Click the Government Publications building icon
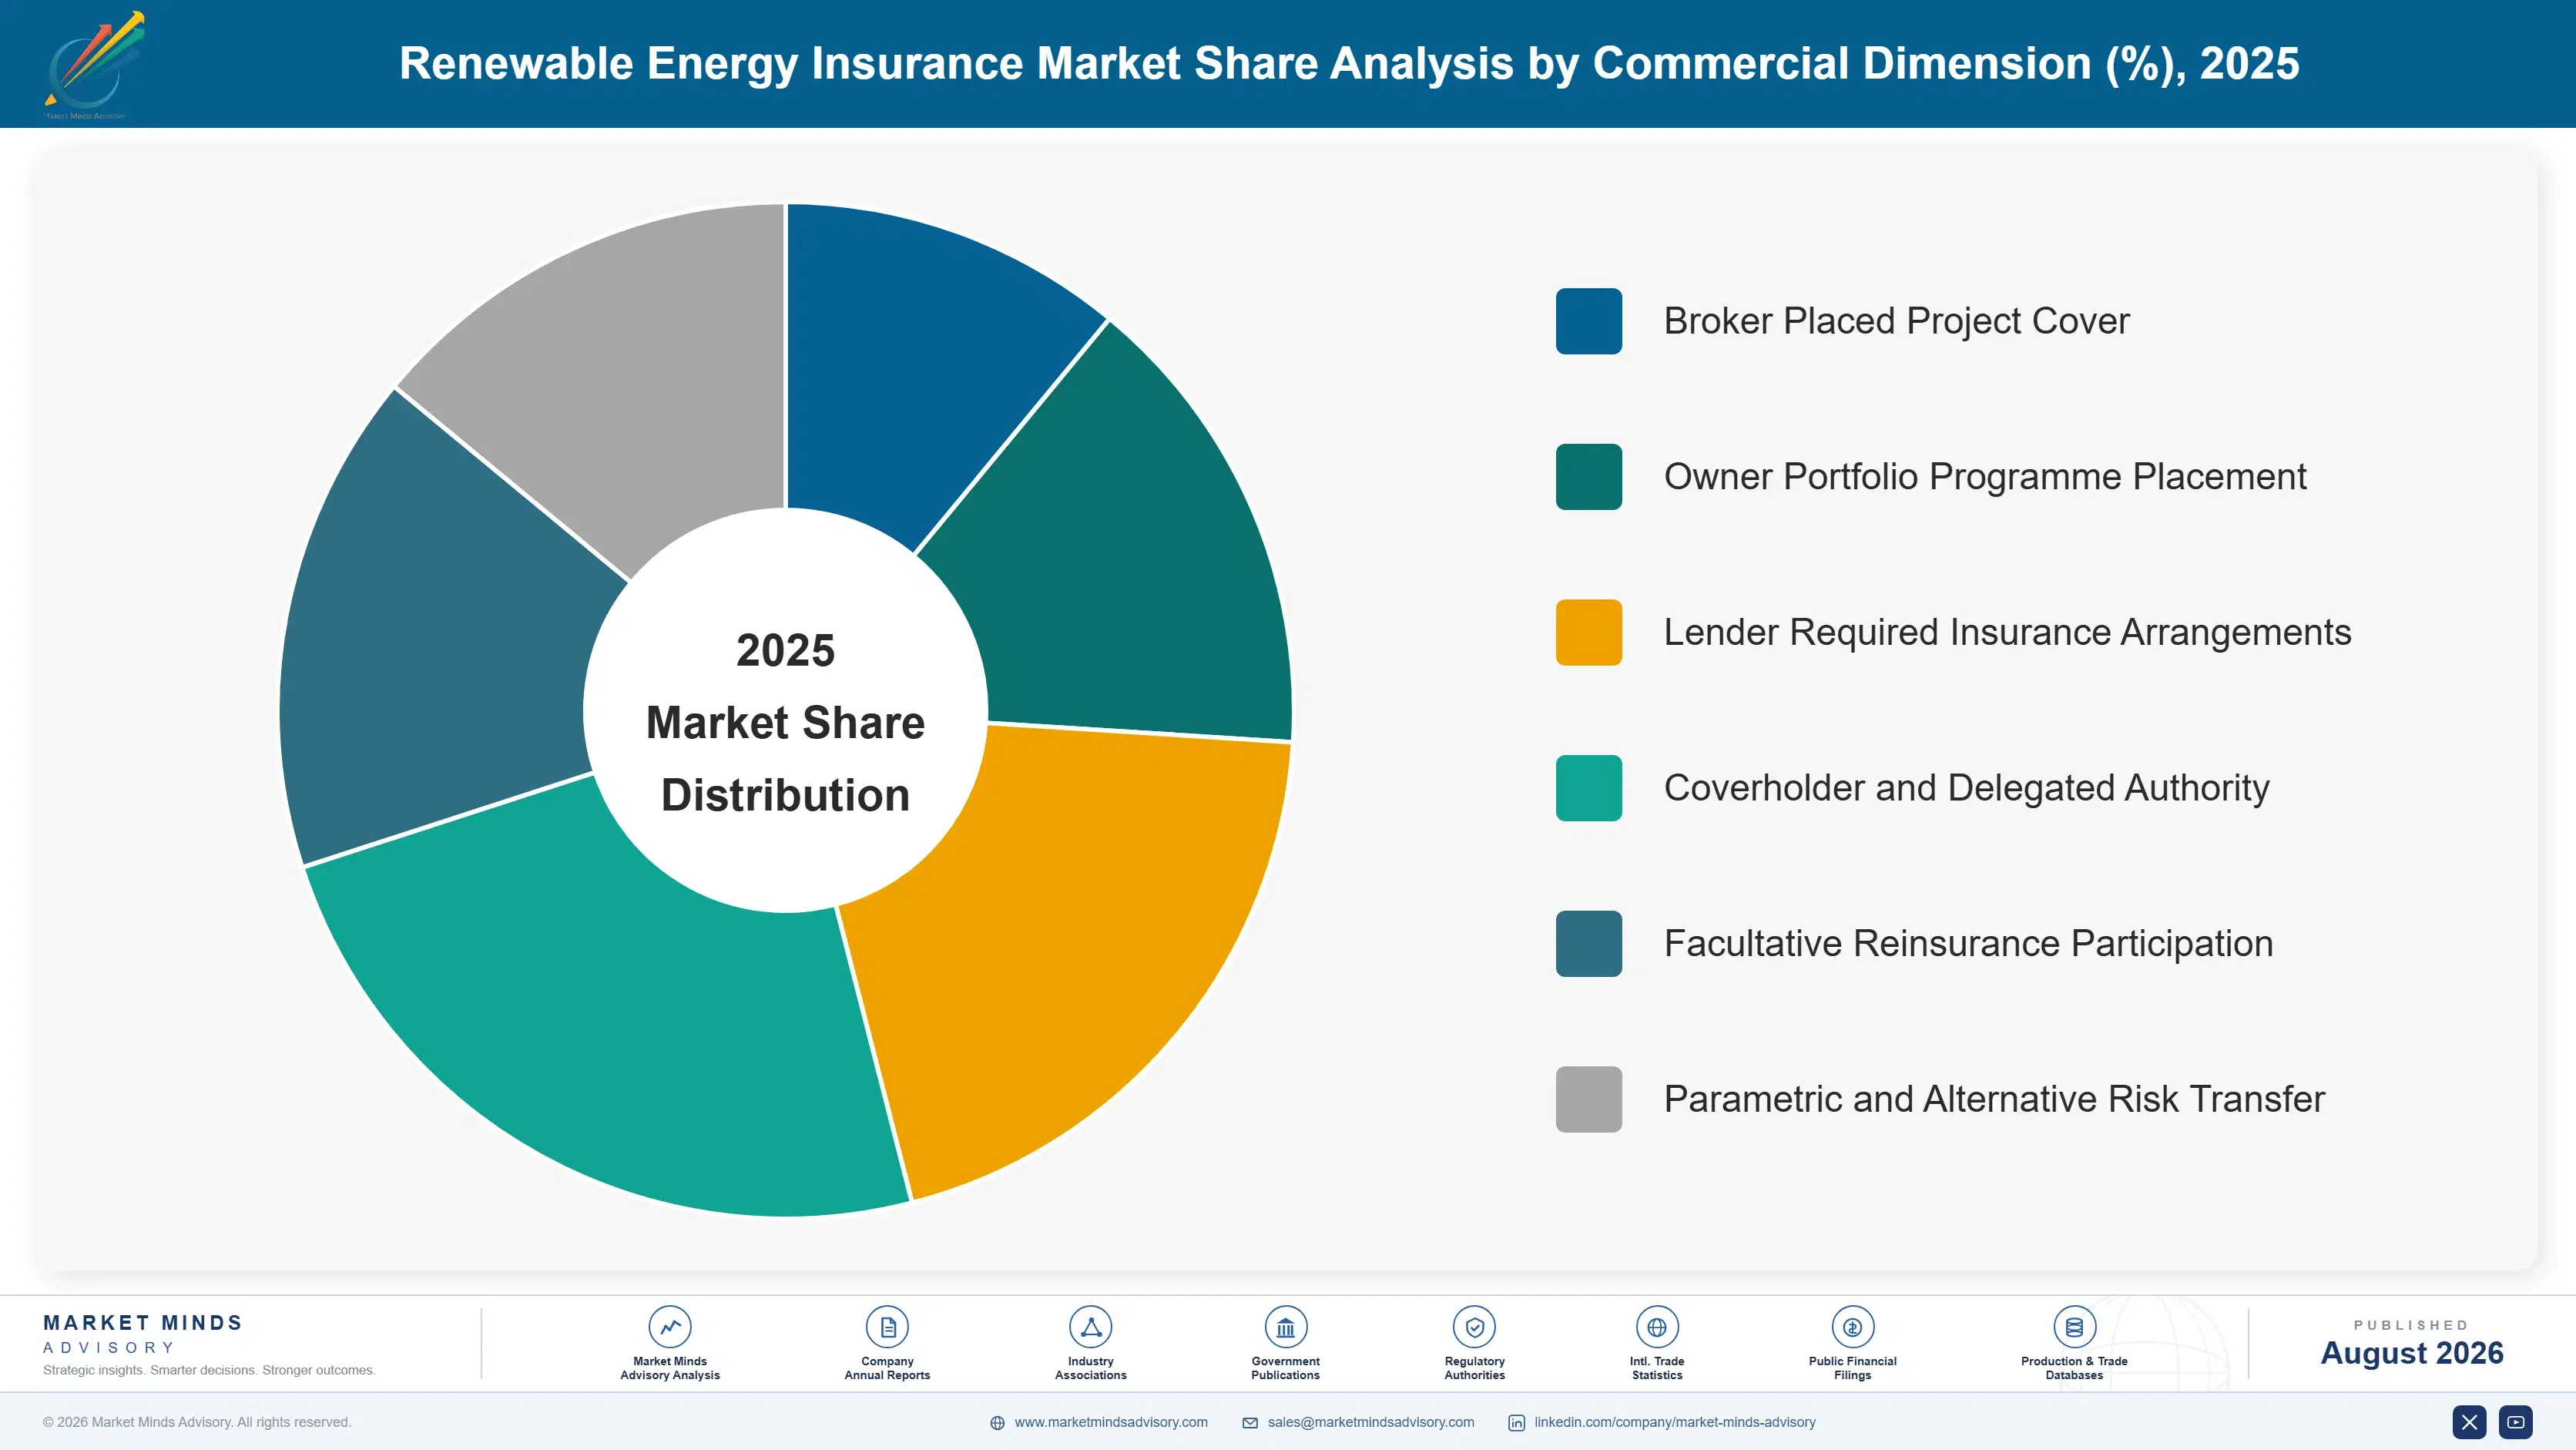This screenshot has height=1450, width=2576. pos(1285,1327)
